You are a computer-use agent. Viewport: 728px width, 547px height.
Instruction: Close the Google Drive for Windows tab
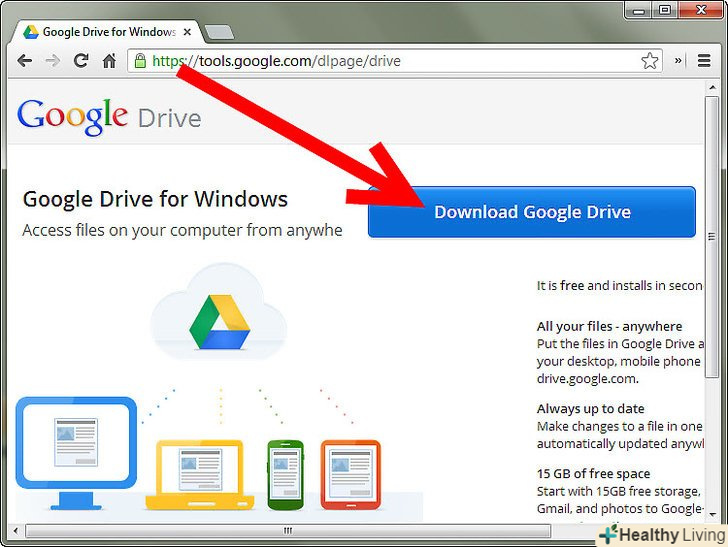[187, 32]
